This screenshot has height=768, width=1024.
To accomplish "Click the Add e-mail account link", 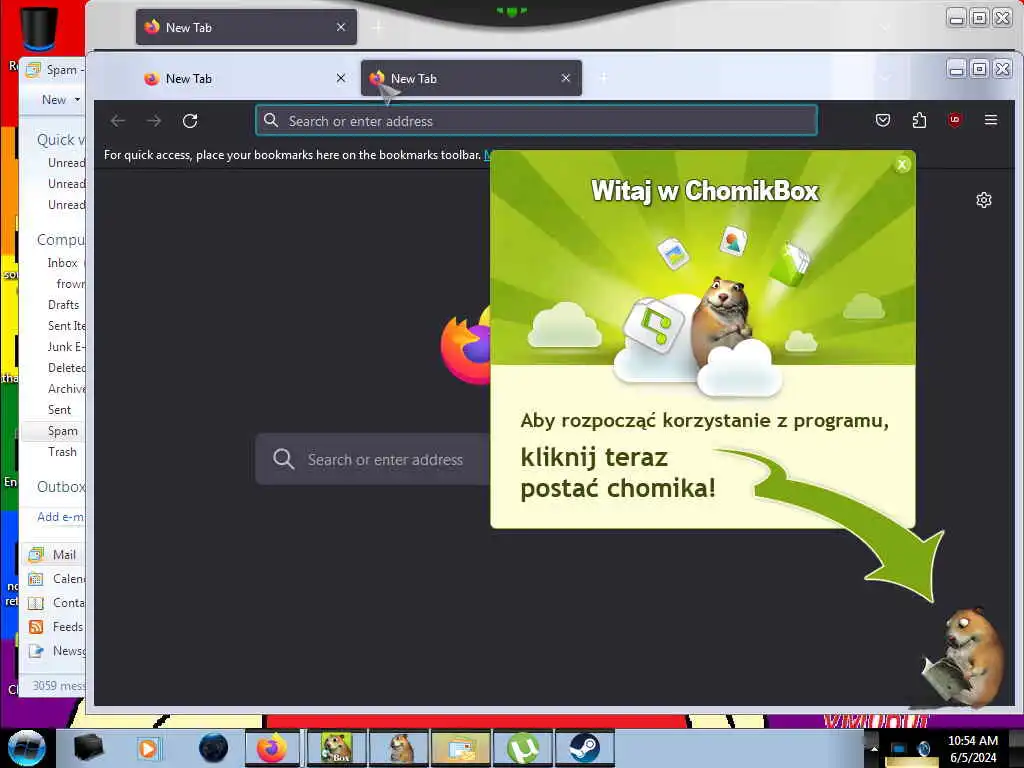I will point(61,517).
